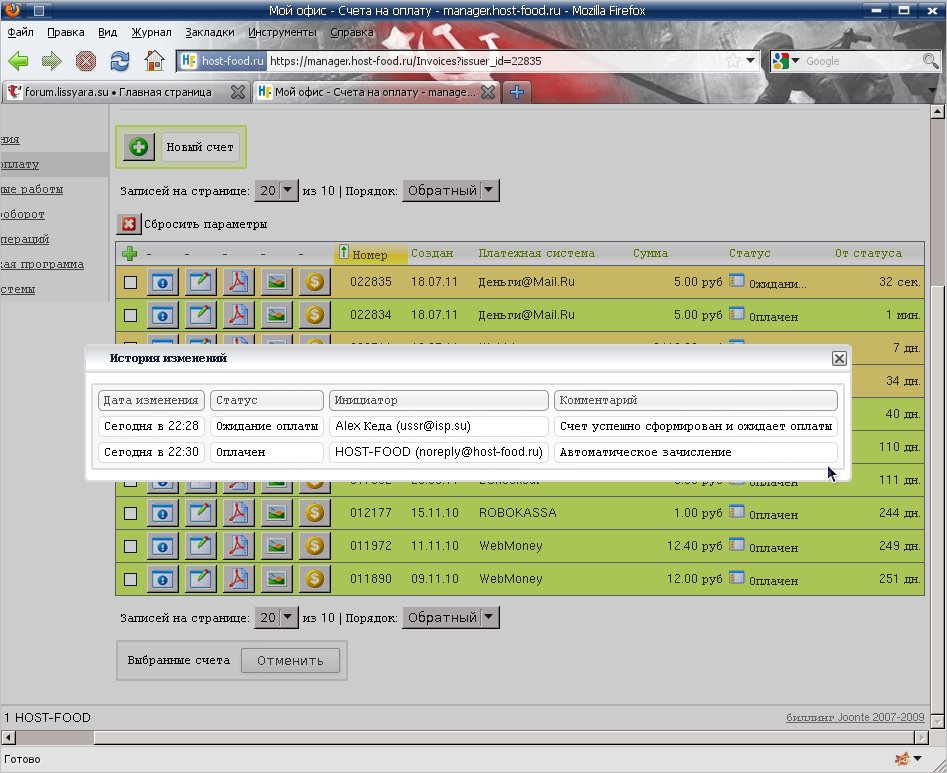This screenshot has width=947, height=773.
Task: Check the box for invoice 022834
Action: pyautogui.click(x=130, y=315)
